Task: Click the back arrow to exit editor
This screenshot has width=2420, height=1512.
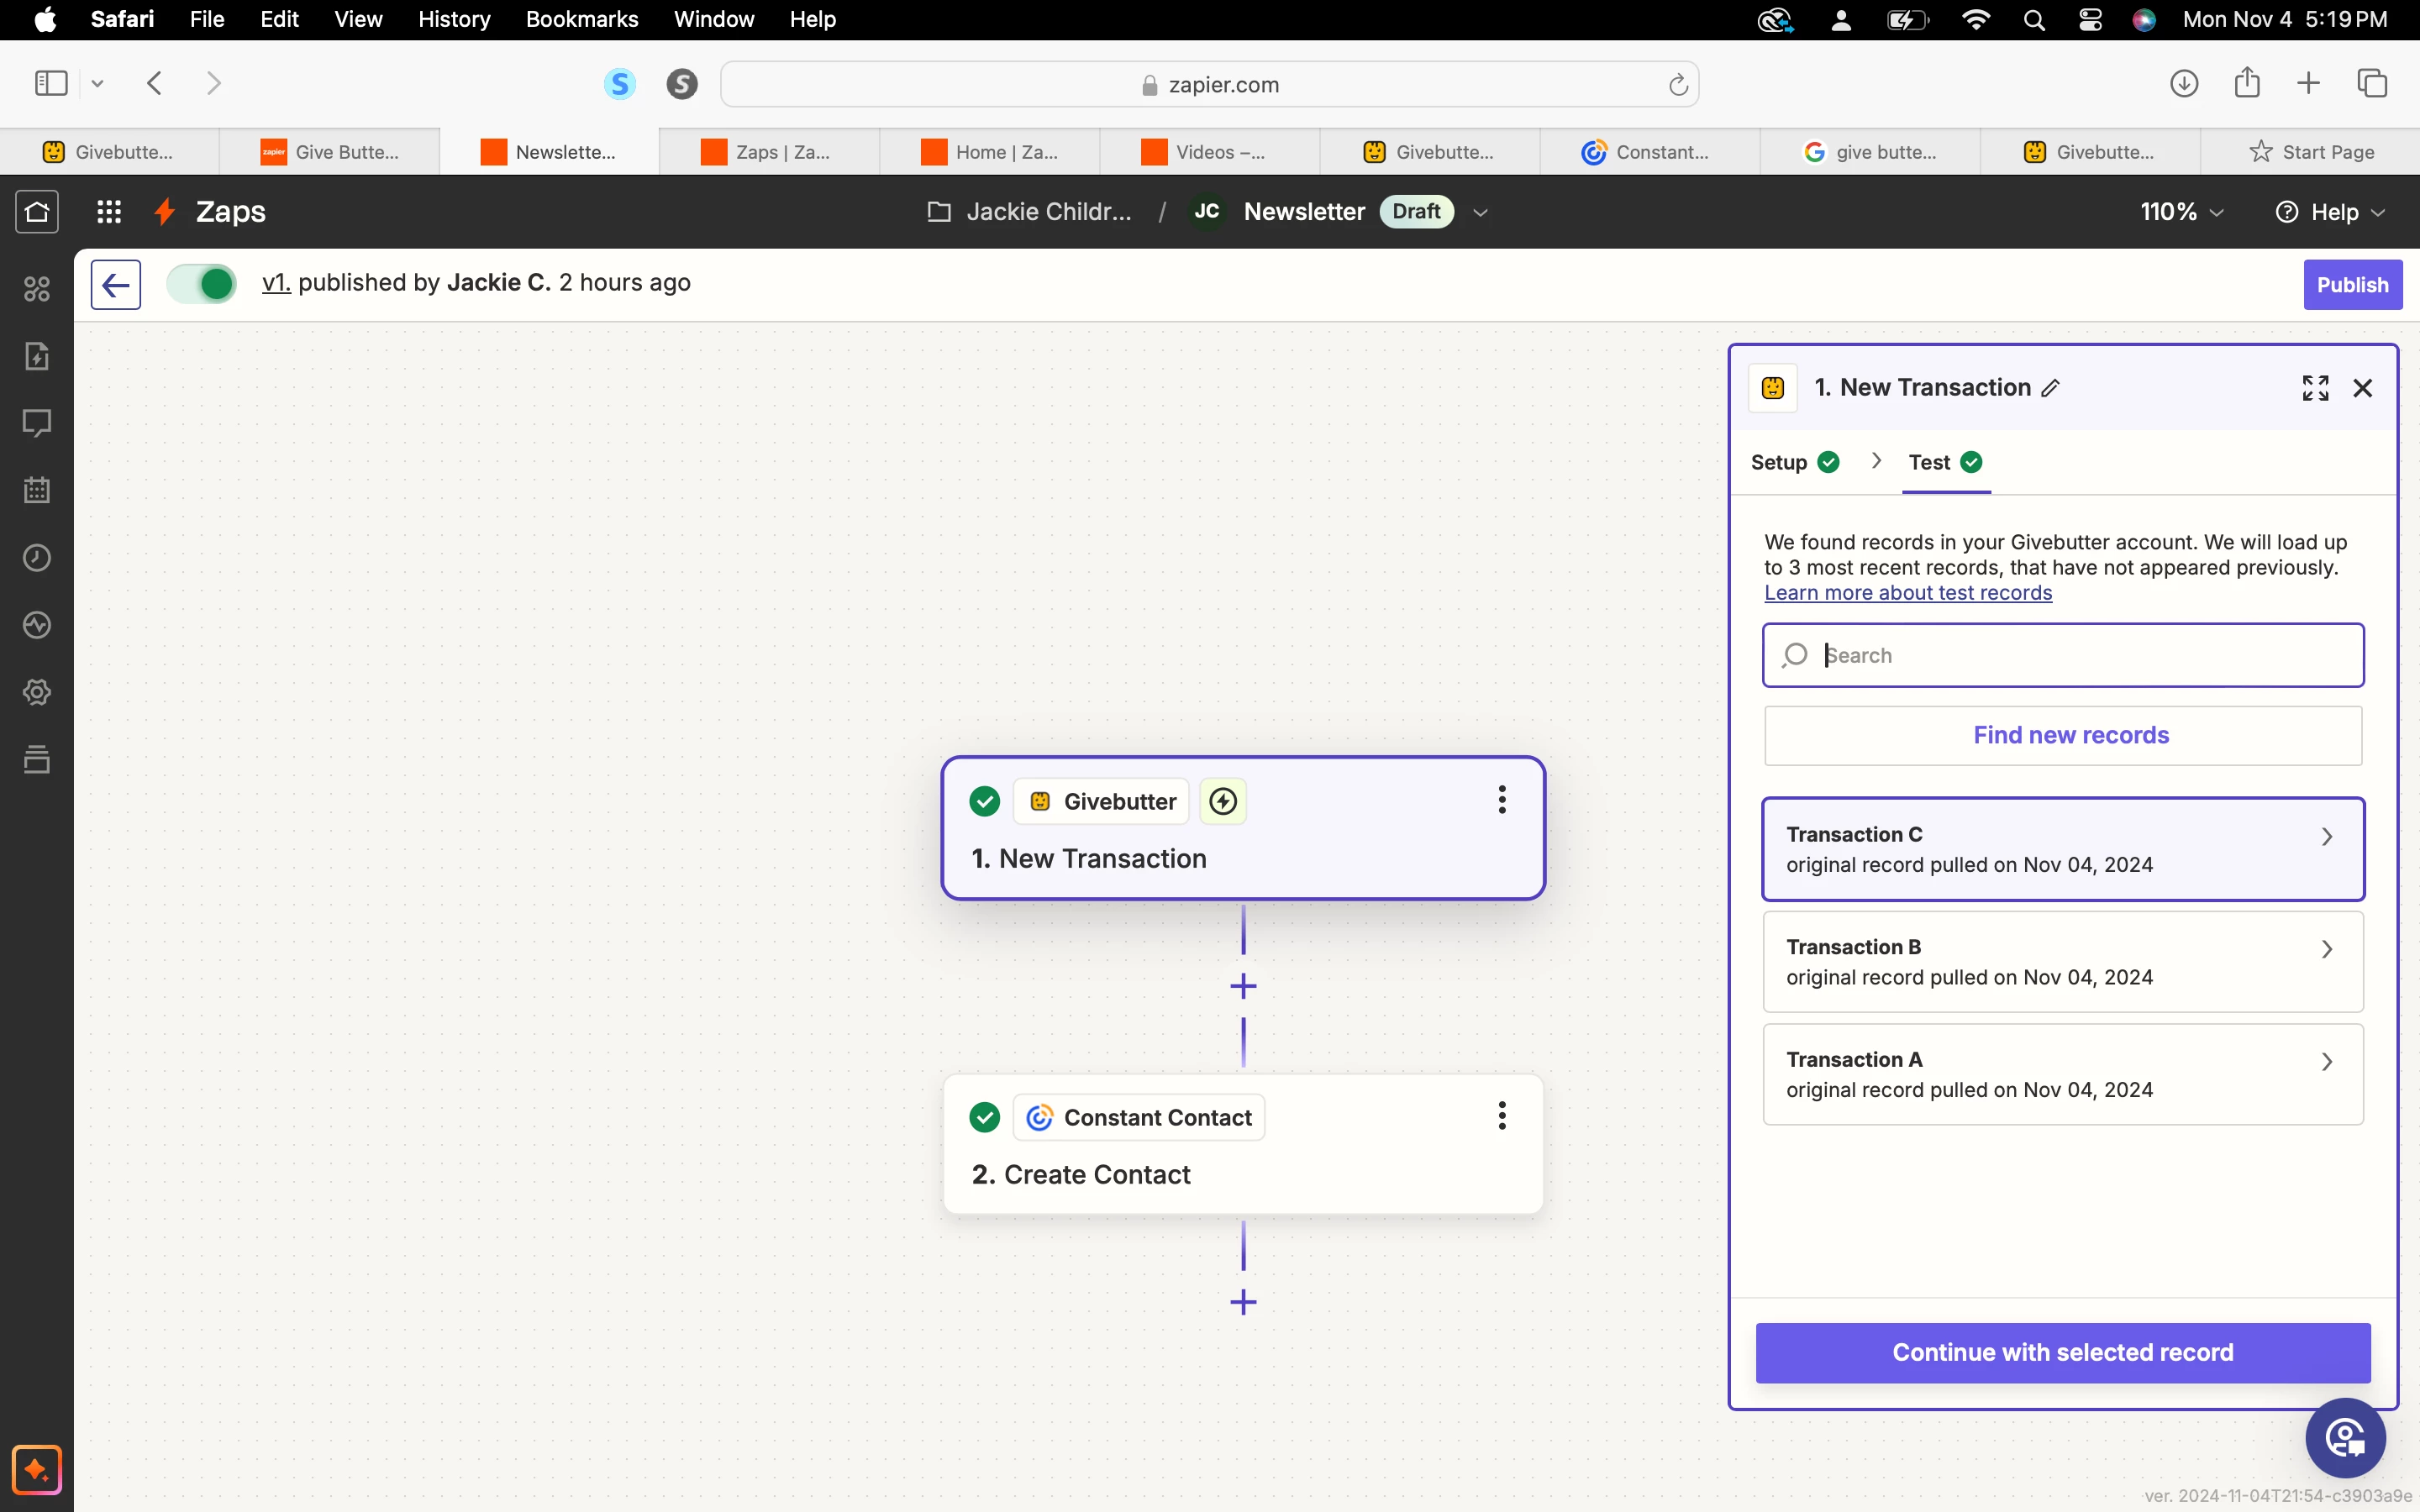Action: (x=116, y=285)
